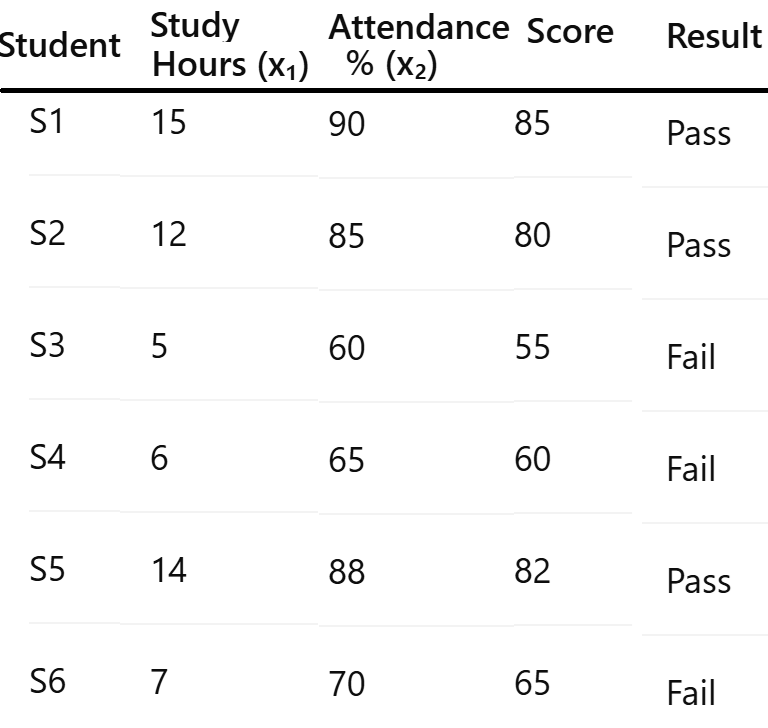This screenshot has width=768, height=728.
Task: Select the Result column header
Action: (714, 37)
